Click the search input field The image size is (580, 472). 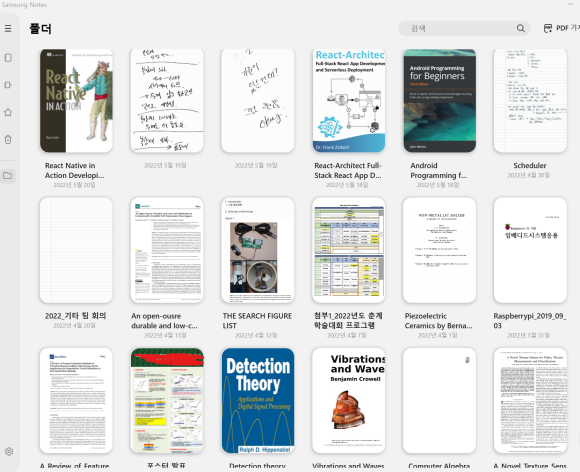click(x=464, y=28)
